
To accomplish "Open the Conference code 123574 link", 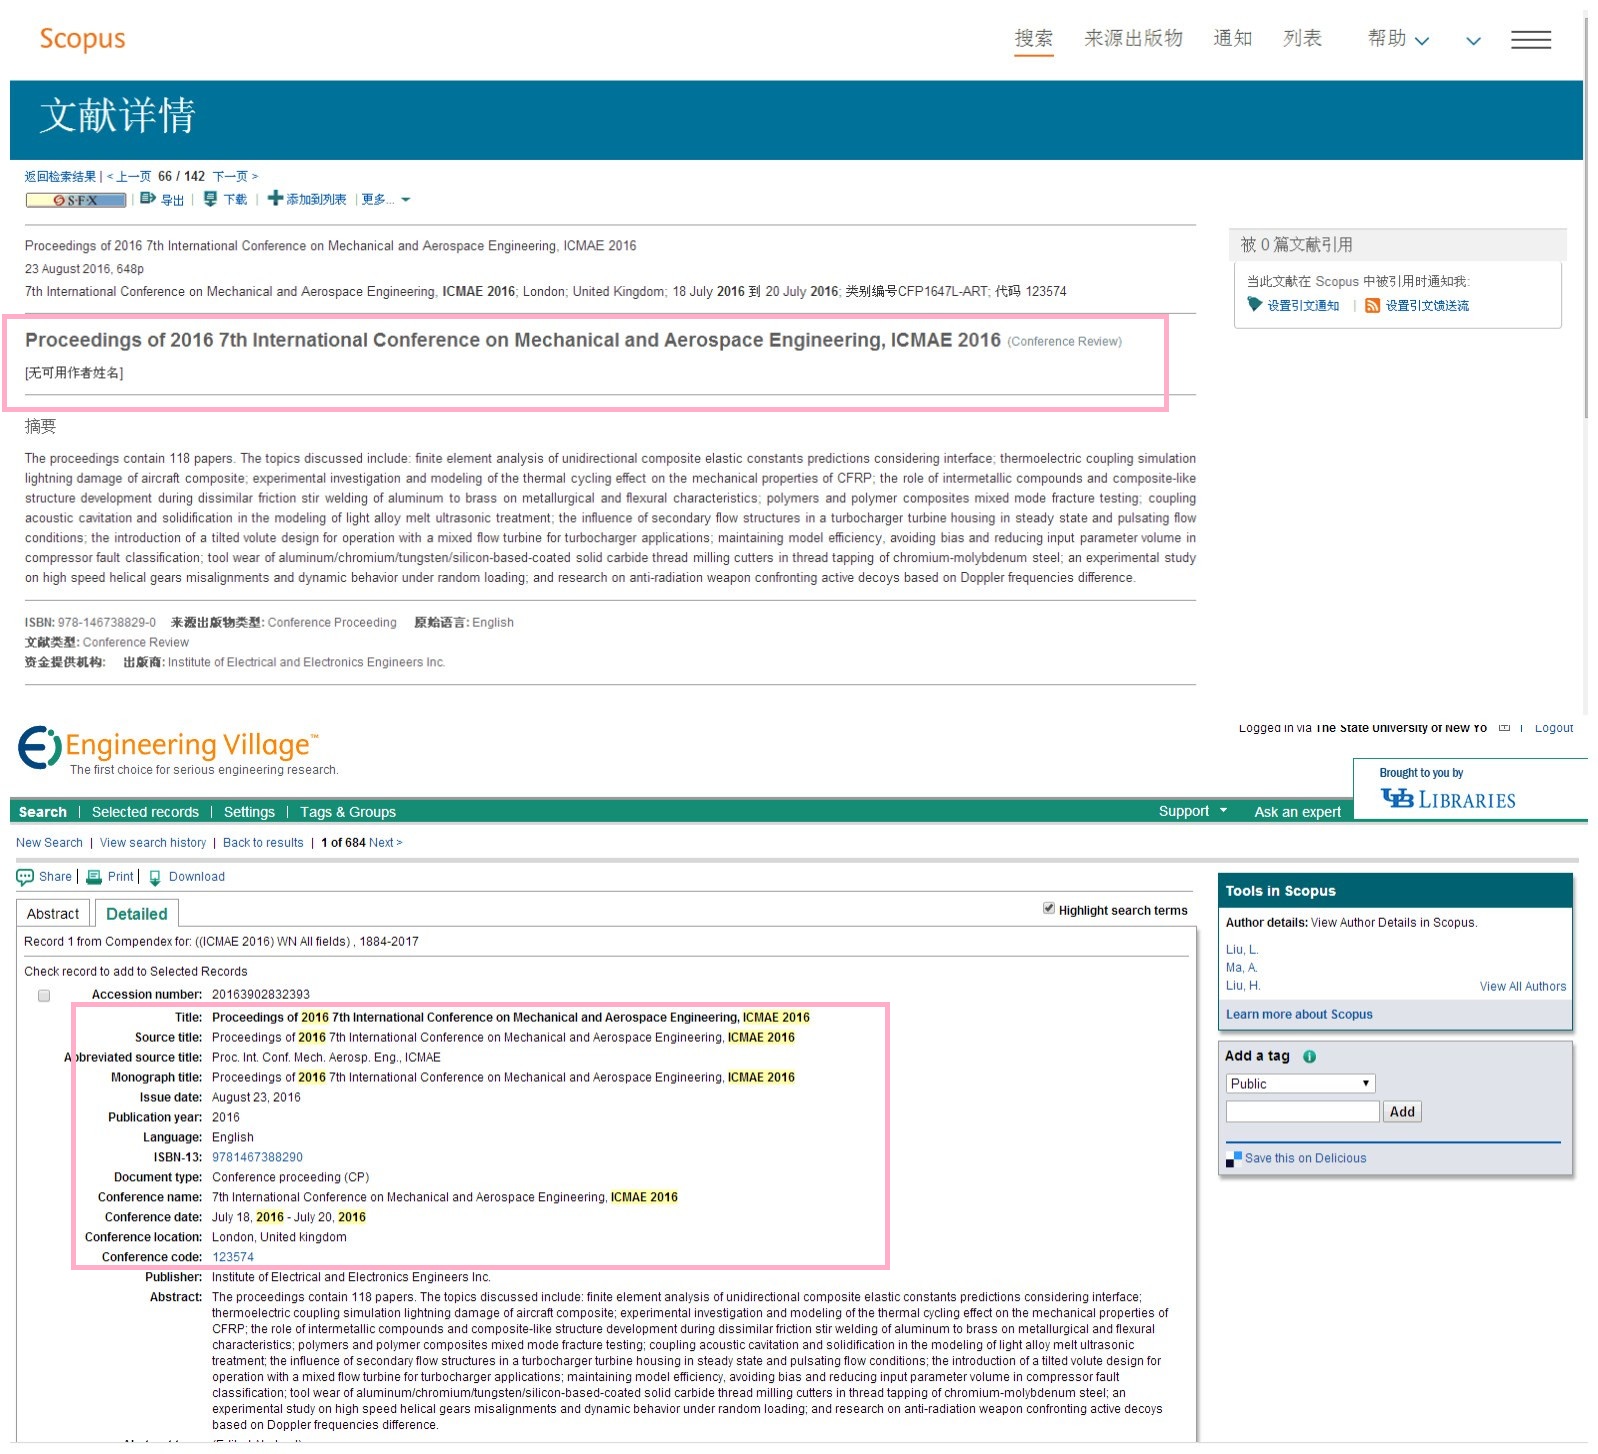I will click(x=233, y=1257).
